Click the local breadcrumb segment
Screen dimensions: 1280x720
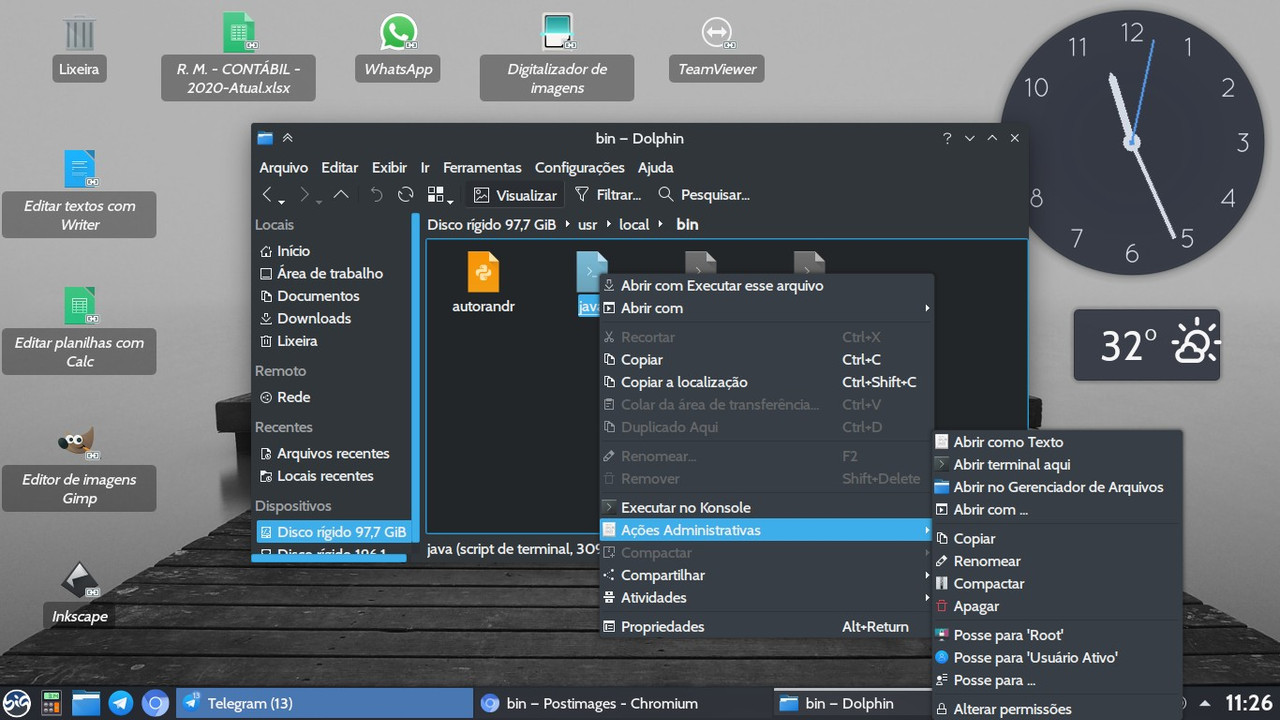click(634, 224)
